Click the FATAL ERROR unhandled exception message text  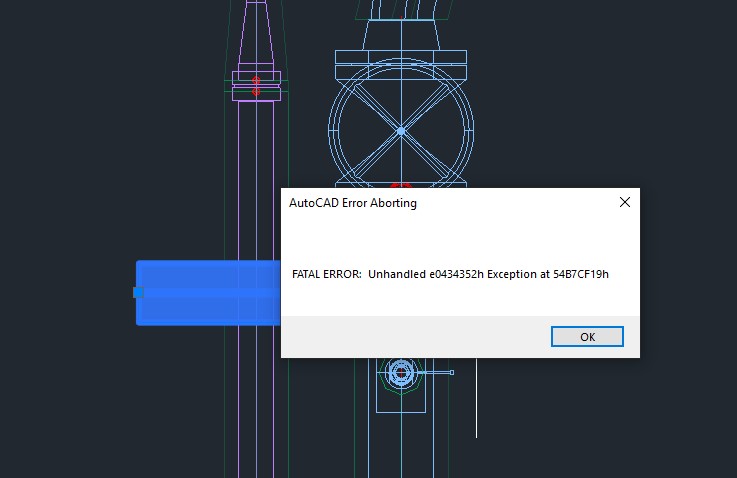pos(450,274)
